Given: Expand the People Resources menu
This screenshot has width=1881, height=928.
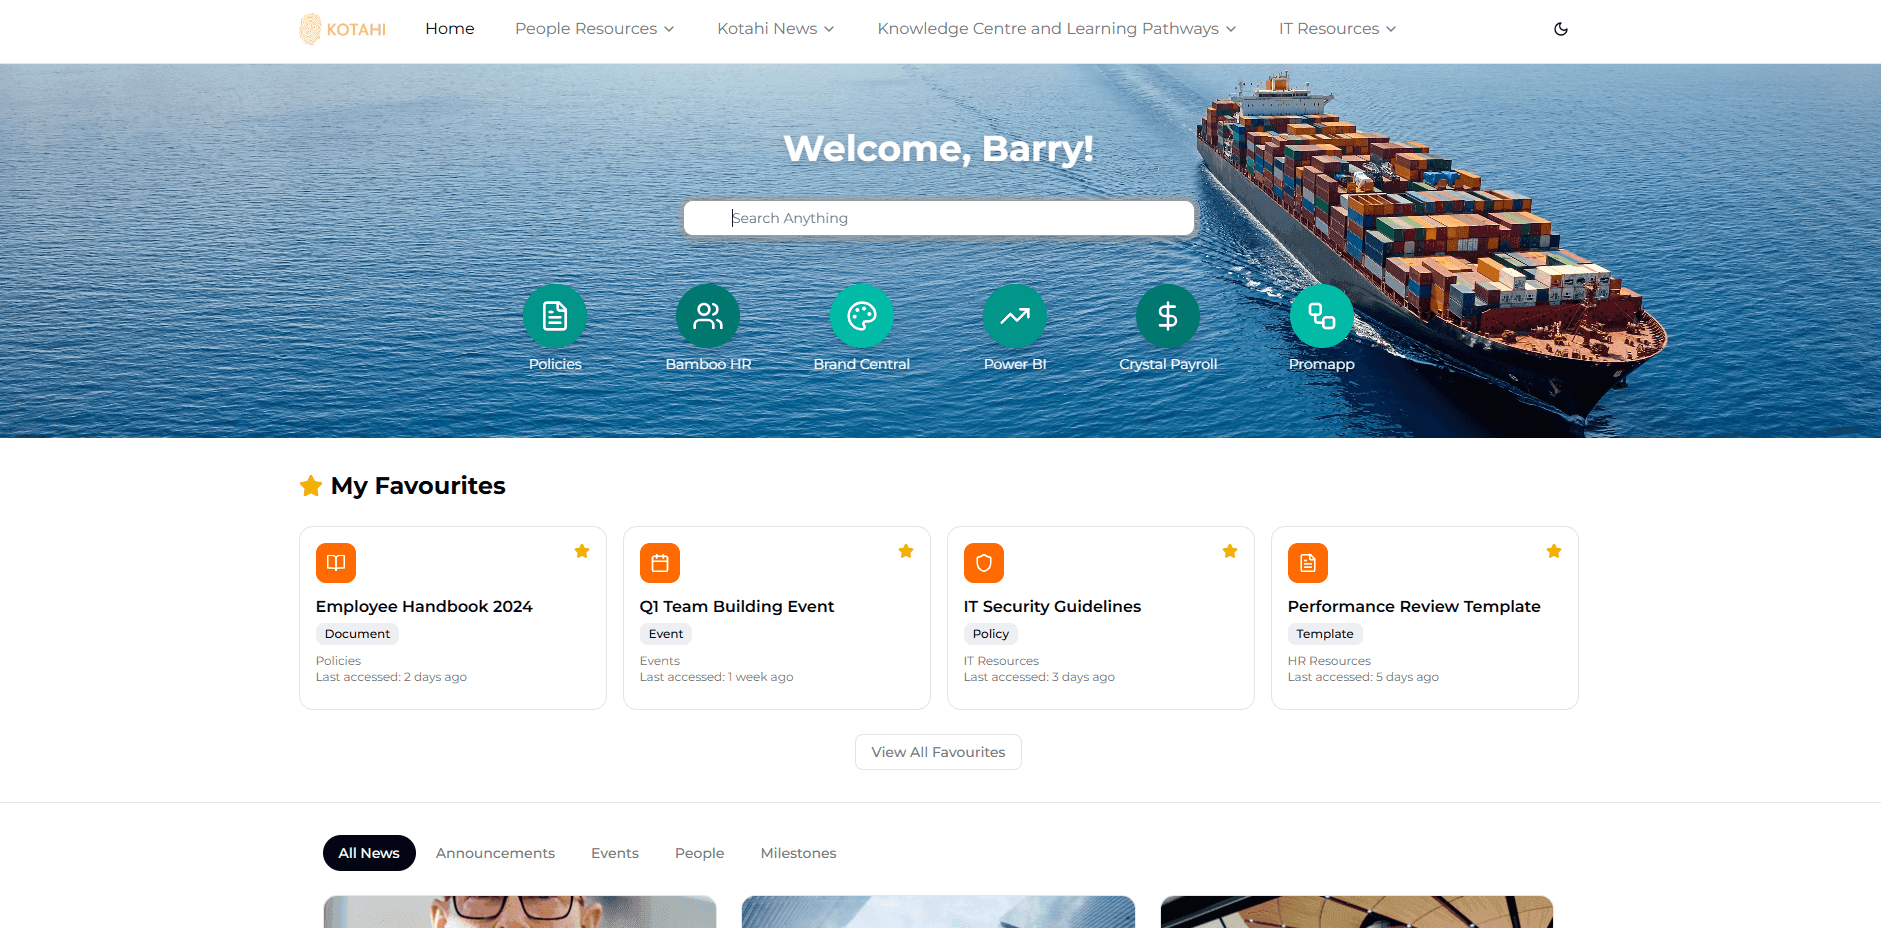Looking at the screenshot, I should (595, 29).
